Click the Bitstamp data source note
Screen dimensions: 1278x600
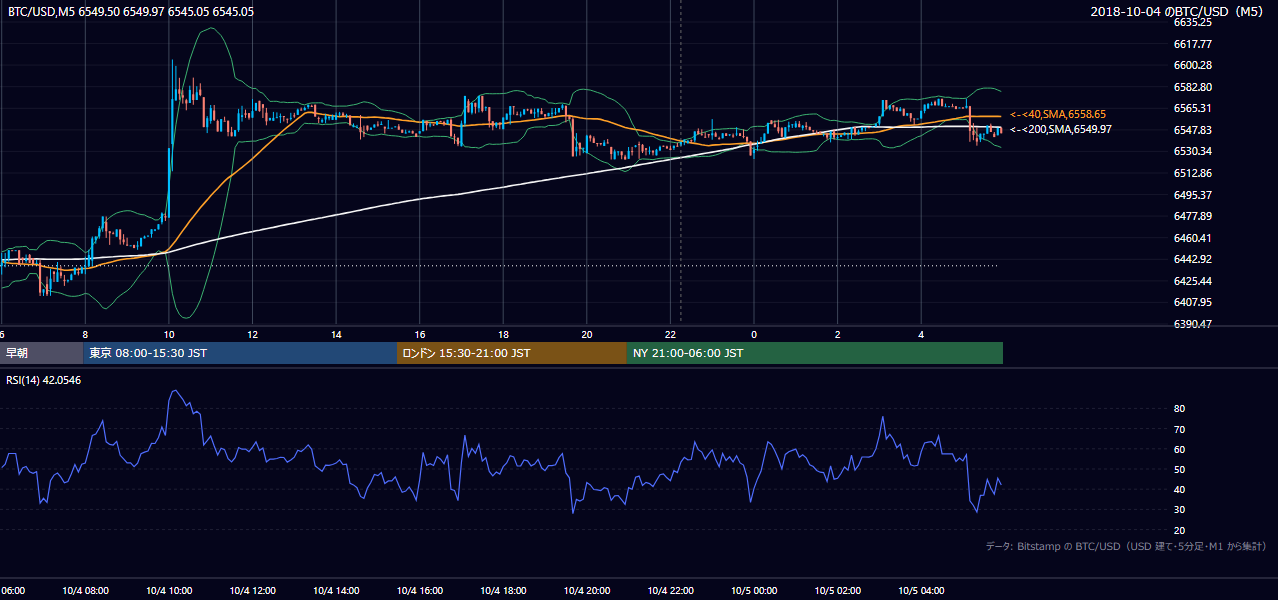[1126, 546]
